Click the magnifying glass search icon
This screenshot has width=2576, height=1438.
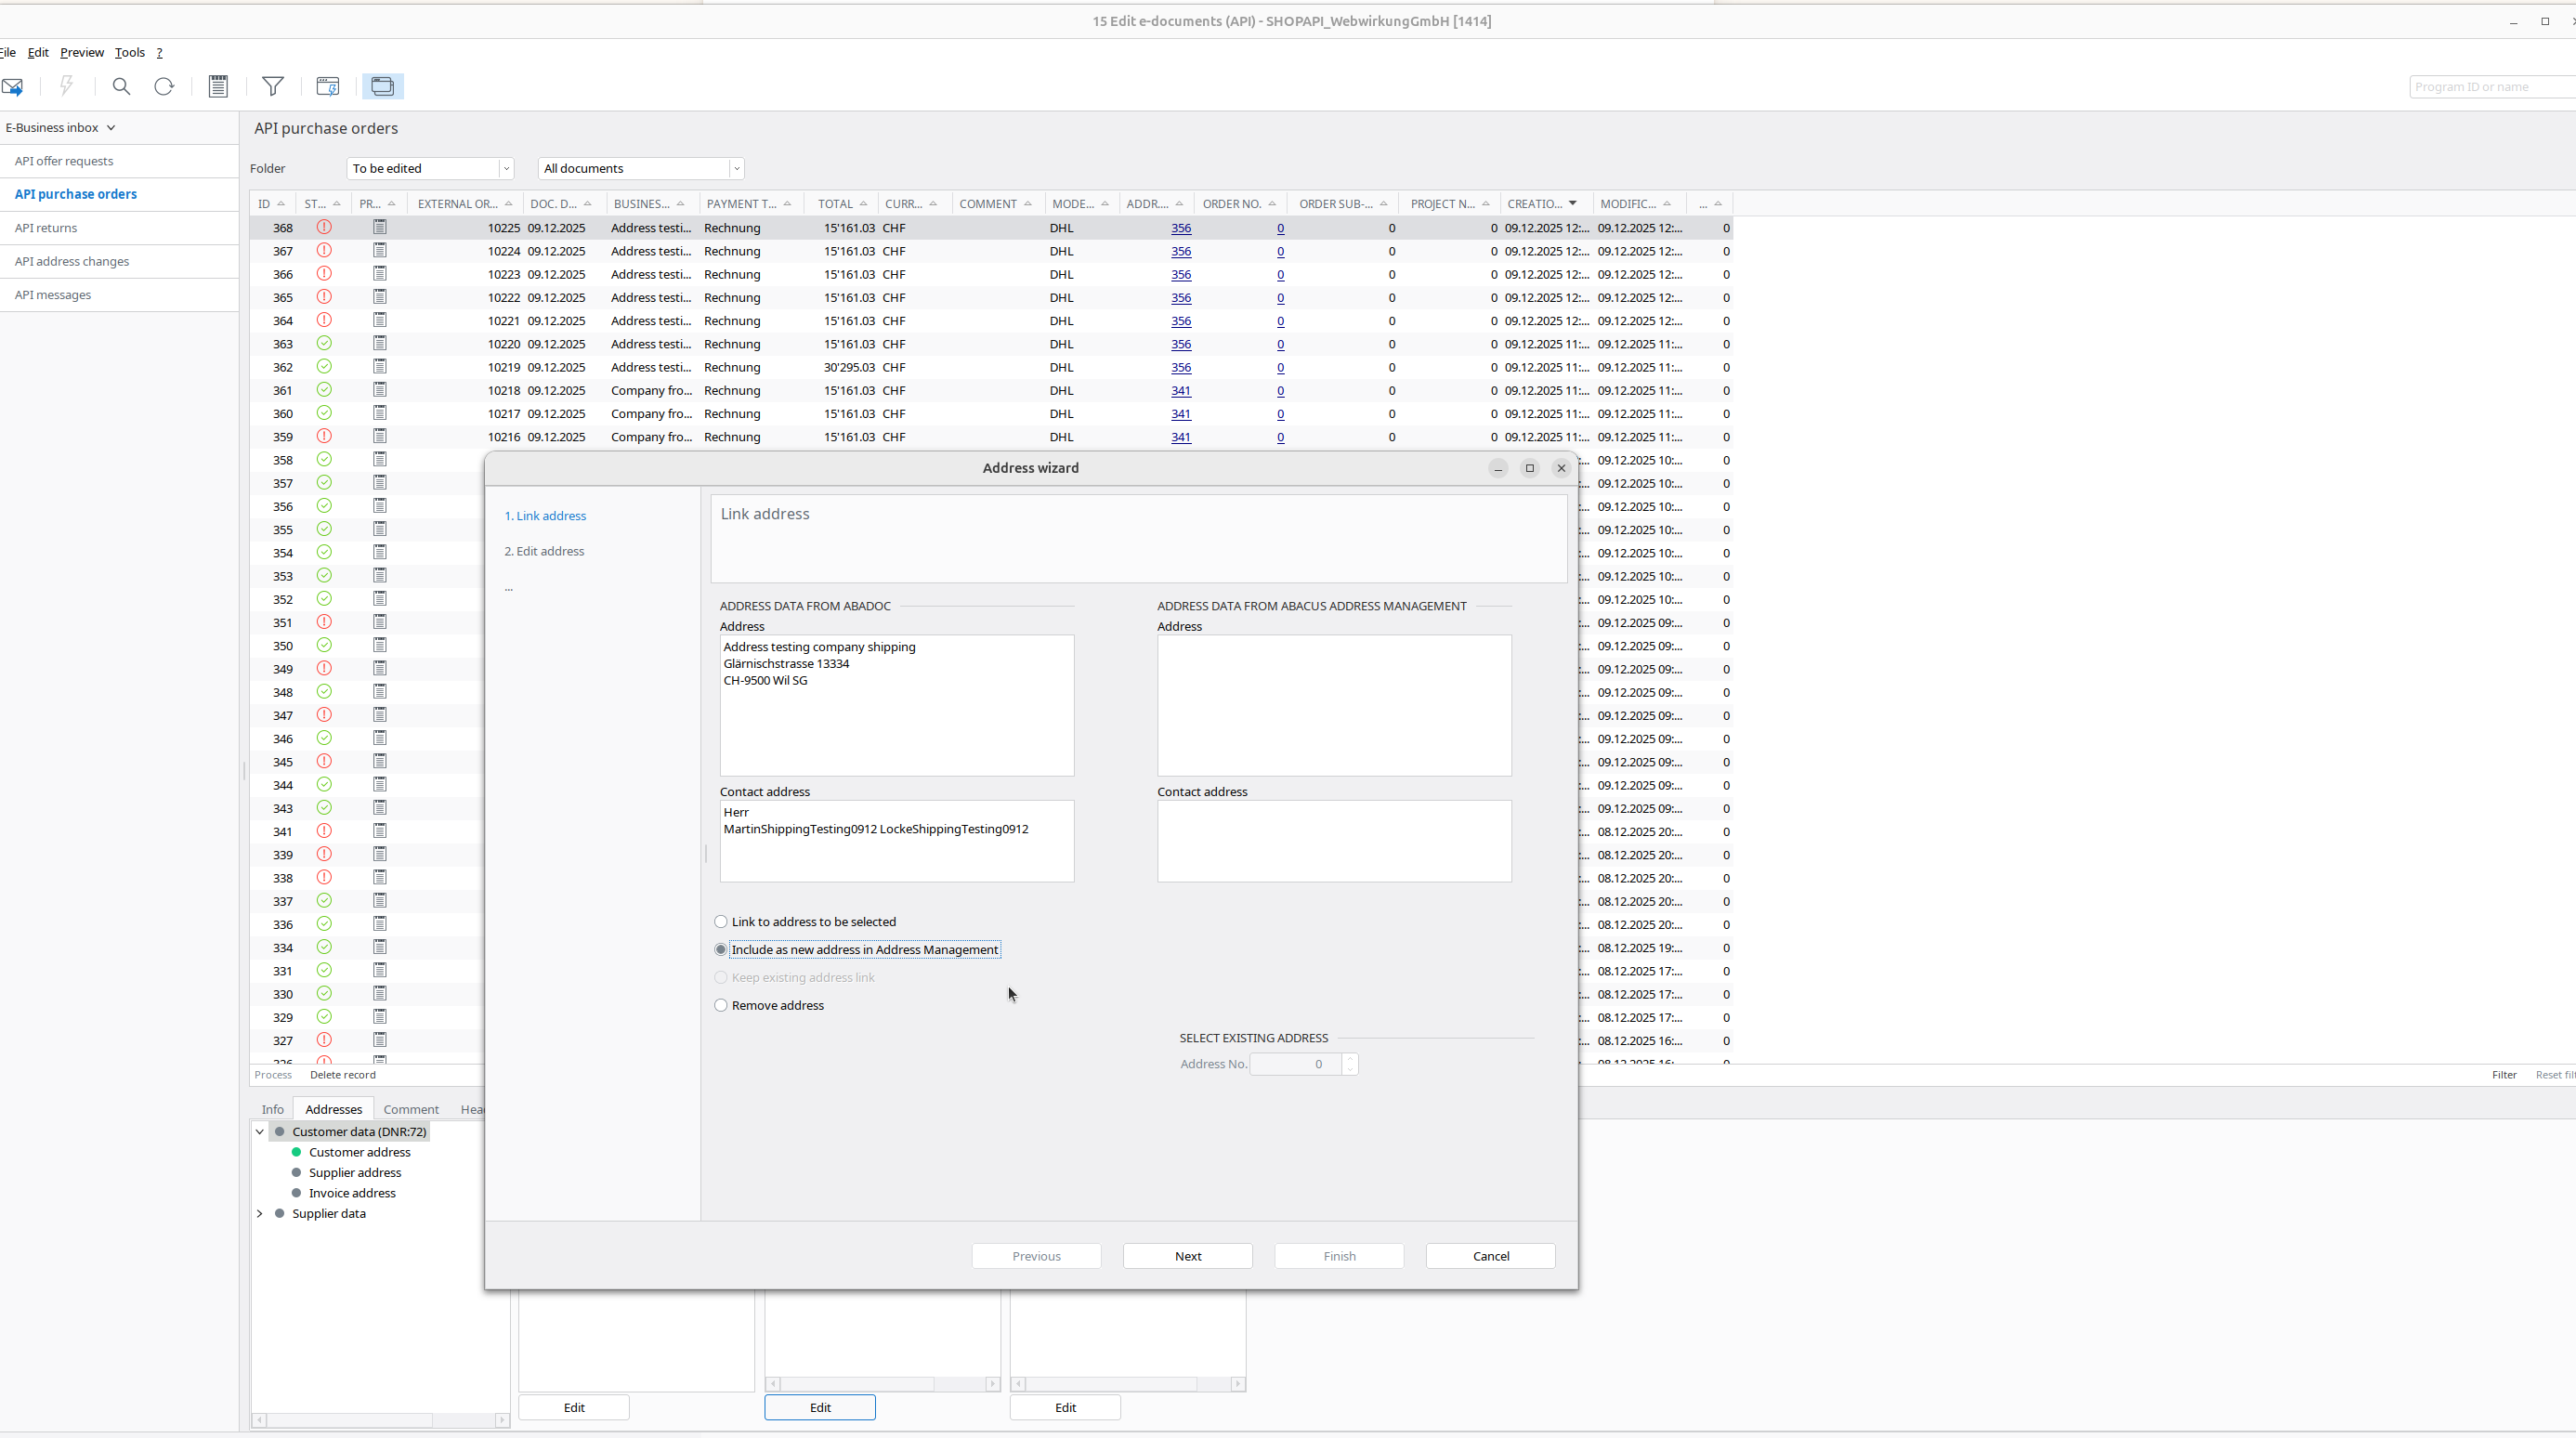pyautogui.click(x=121, y=87)
